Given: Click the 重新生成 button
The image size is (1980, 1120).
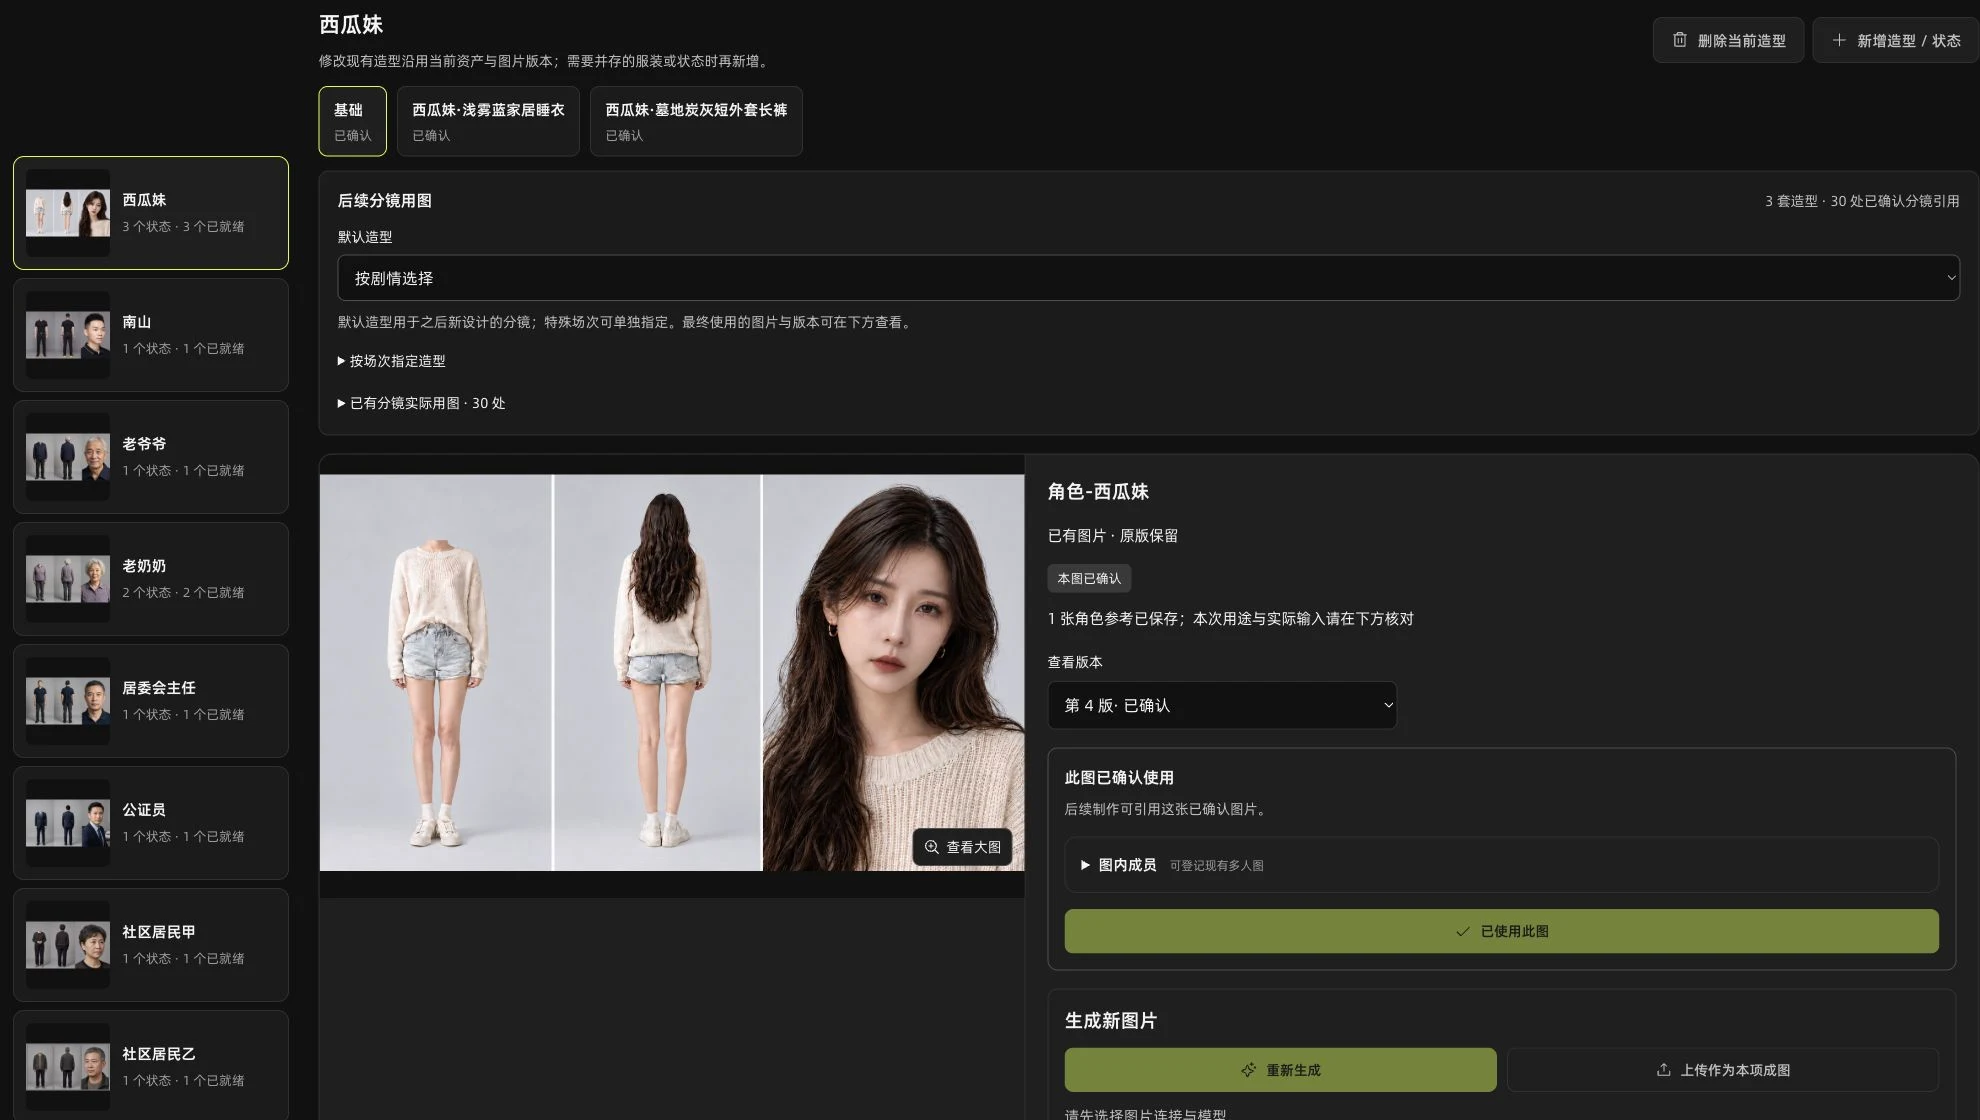Looking at the screenshot, I should click(1280, 1070).
